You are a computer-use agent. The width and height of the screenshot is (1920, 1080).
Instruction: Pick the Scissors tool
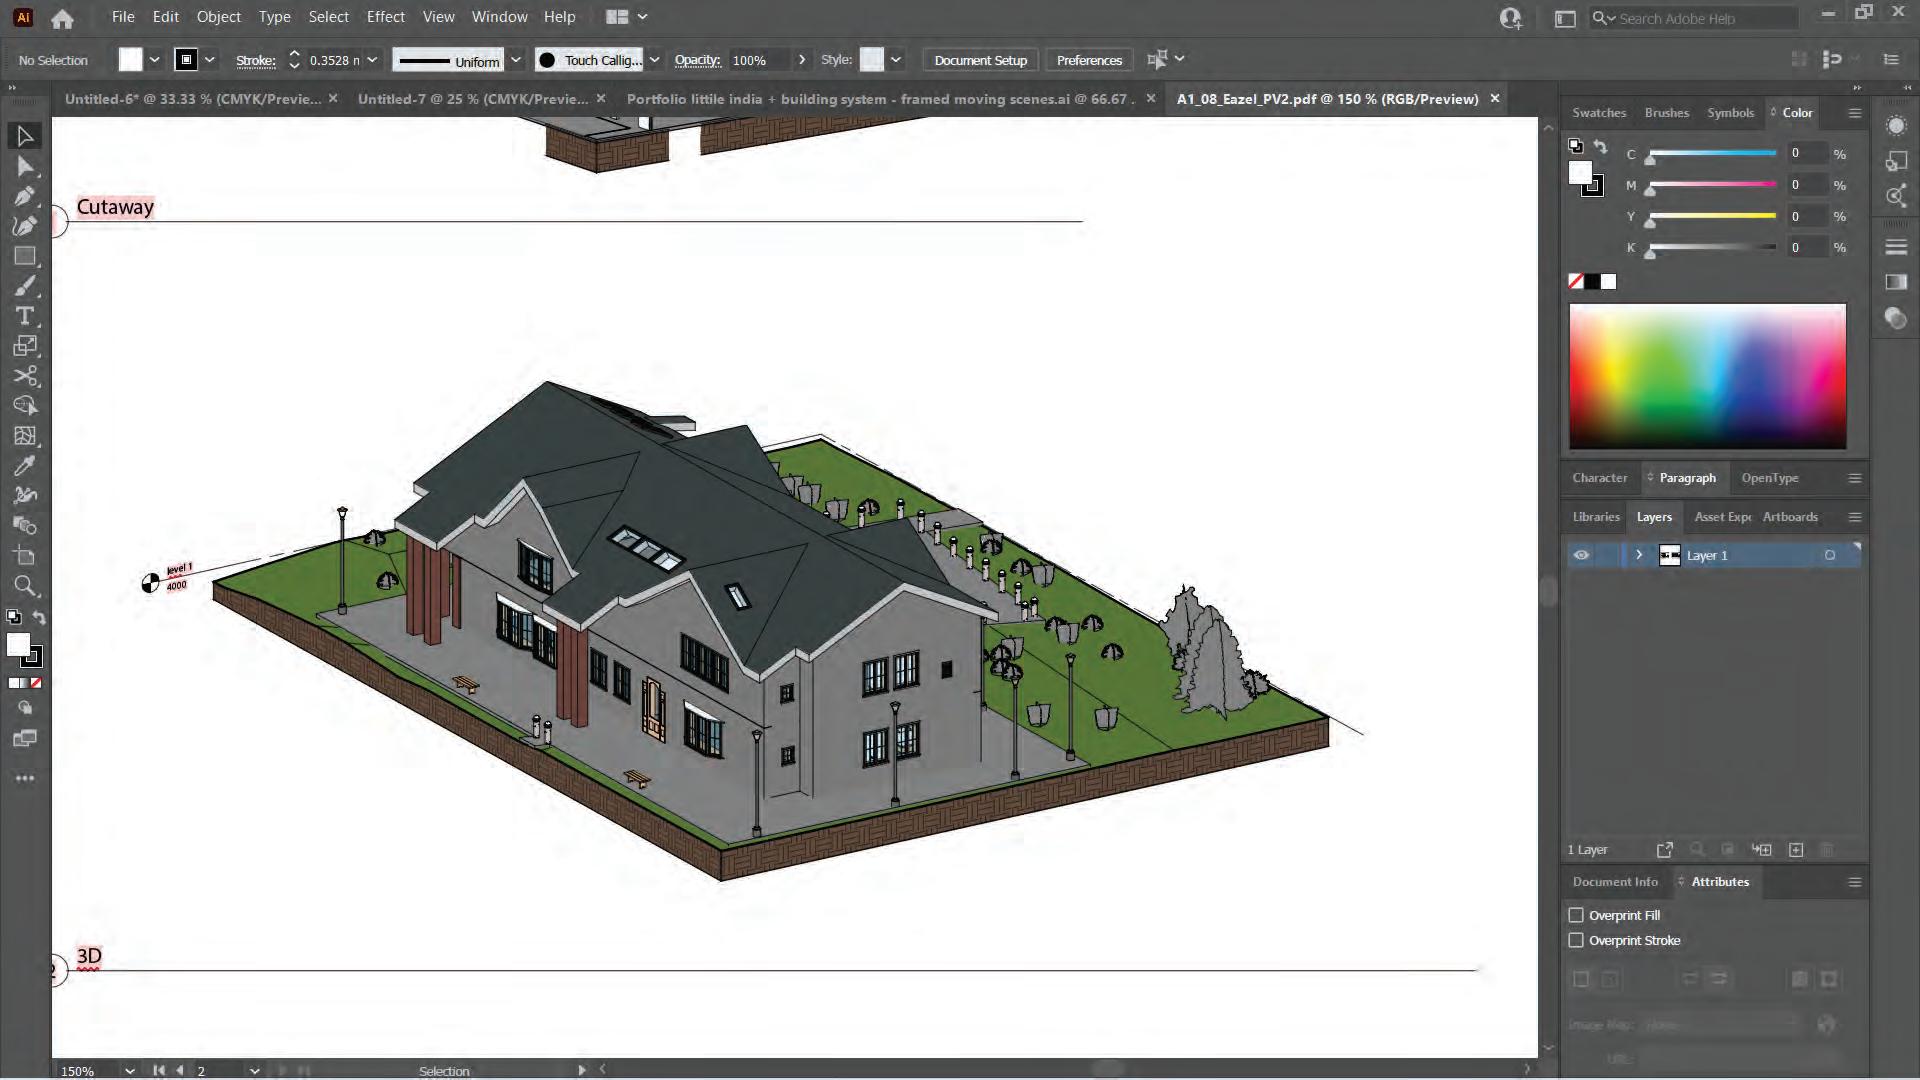click(x=25, y=376)
